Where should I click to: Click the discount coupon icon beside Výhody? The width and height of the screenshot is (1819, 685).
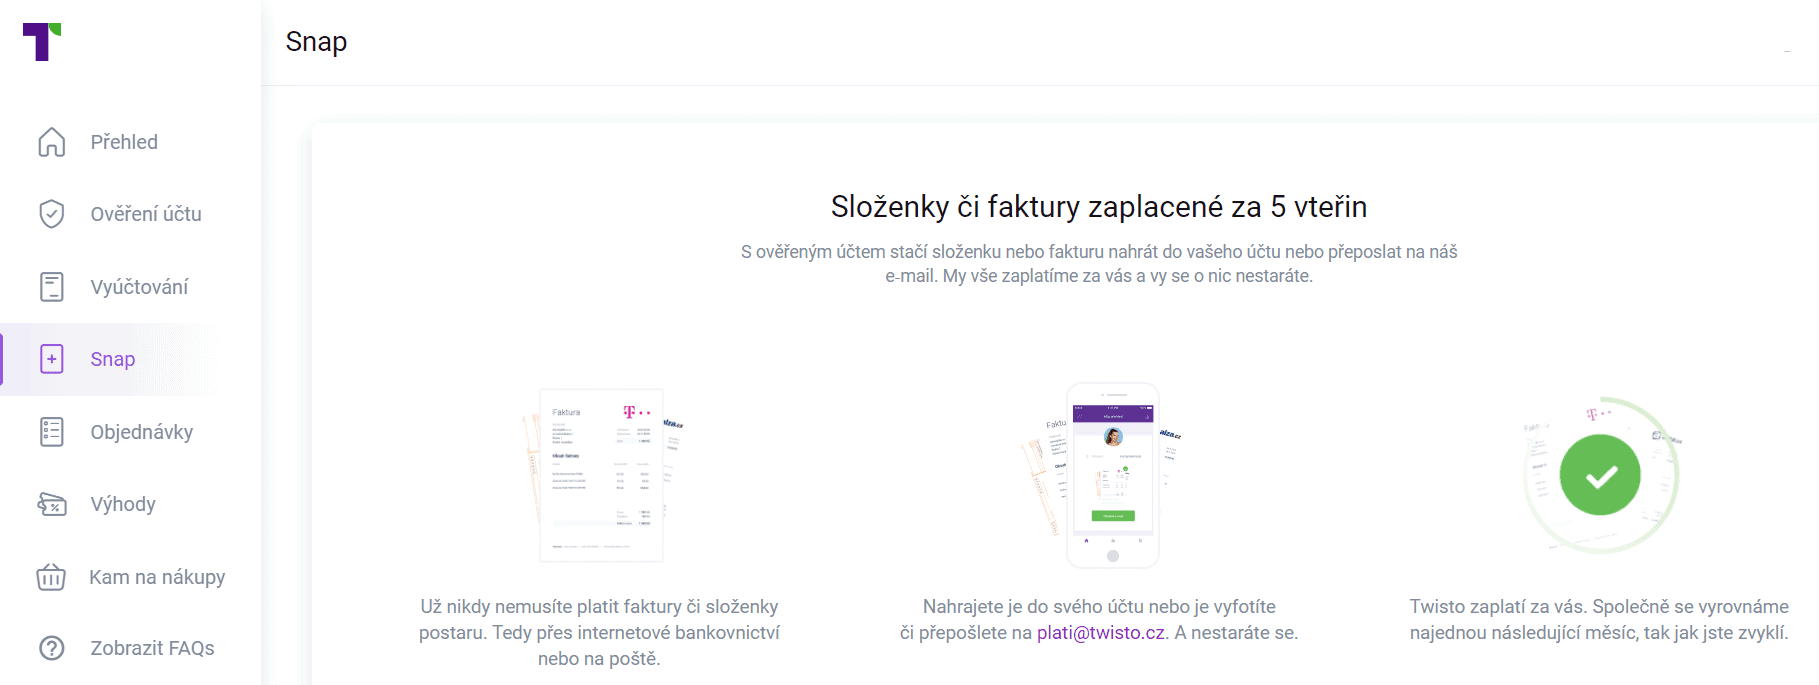[x=52, y=504]
